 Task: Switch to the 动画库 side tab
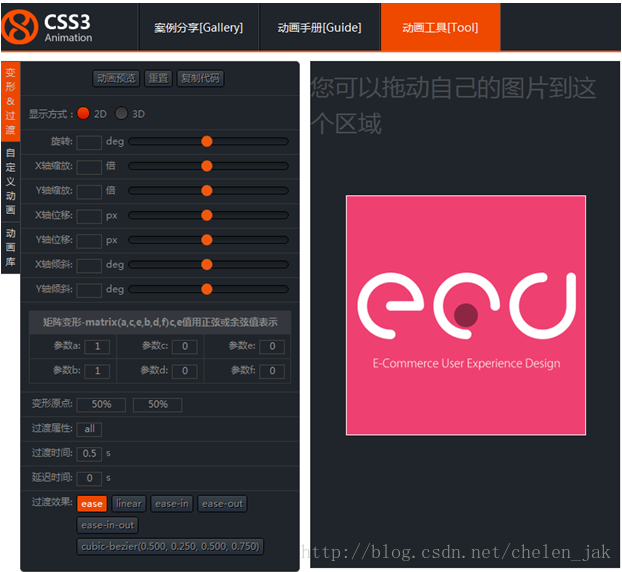[11, 248]
